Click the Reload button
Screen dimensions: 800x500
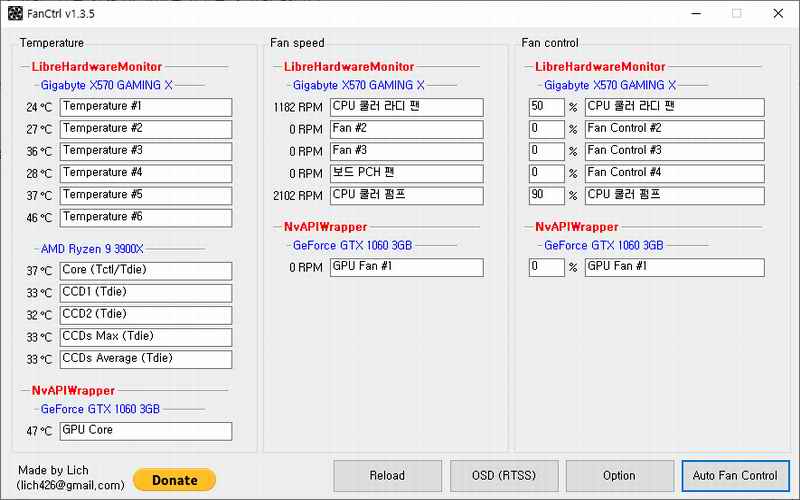[x=386, y=476]
